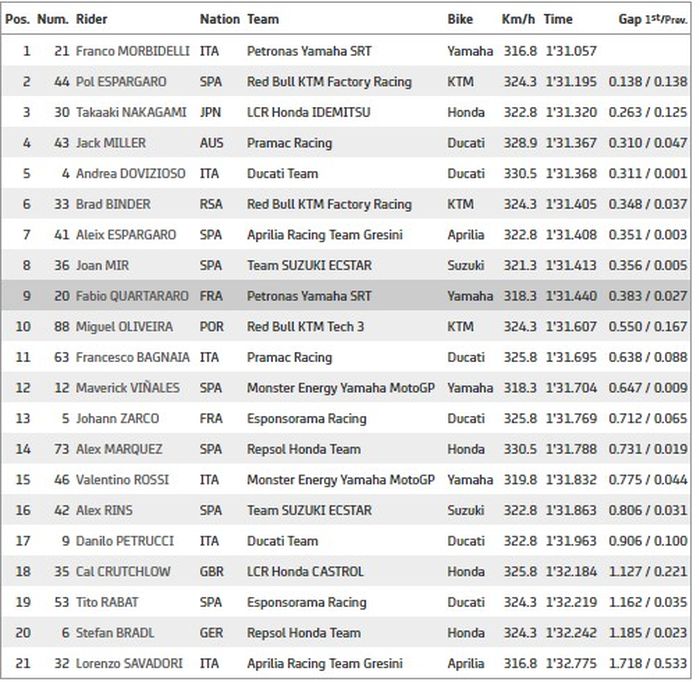Select rider Danilo PETRUCCI
Screen dimensions: 700x682
(125, 541)
